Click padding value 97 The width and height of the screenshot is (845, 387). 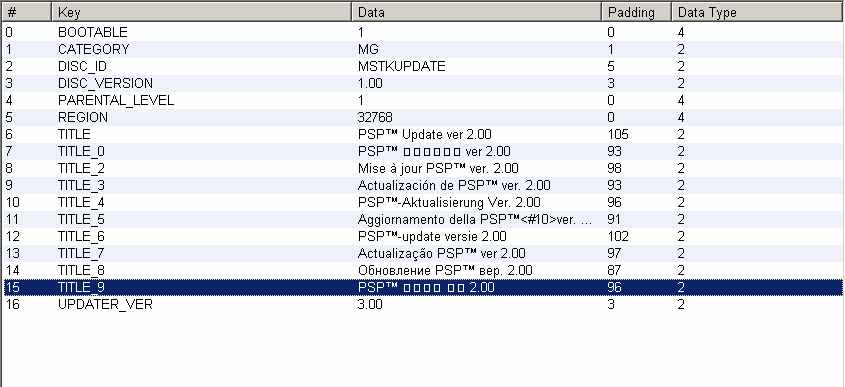click(614, 253)
